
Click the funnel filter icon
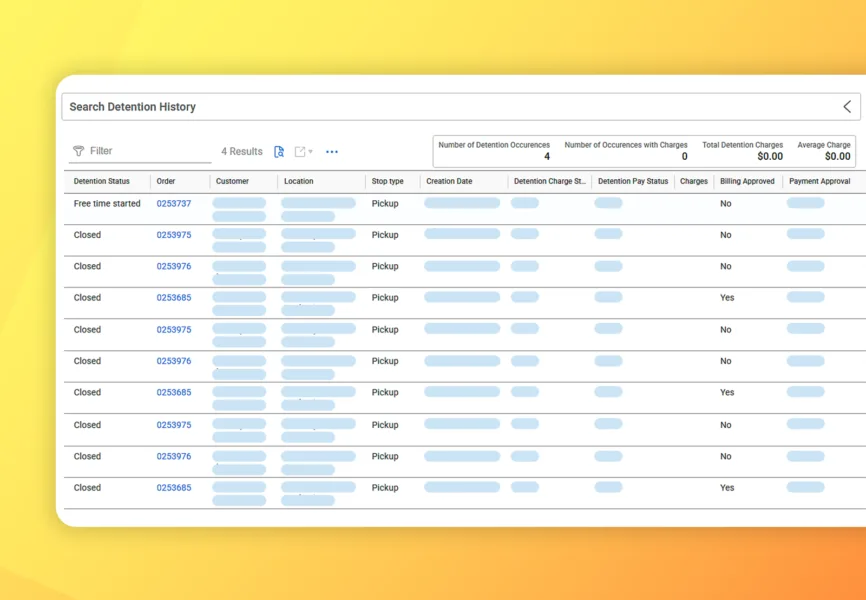(x=78, y=151)
